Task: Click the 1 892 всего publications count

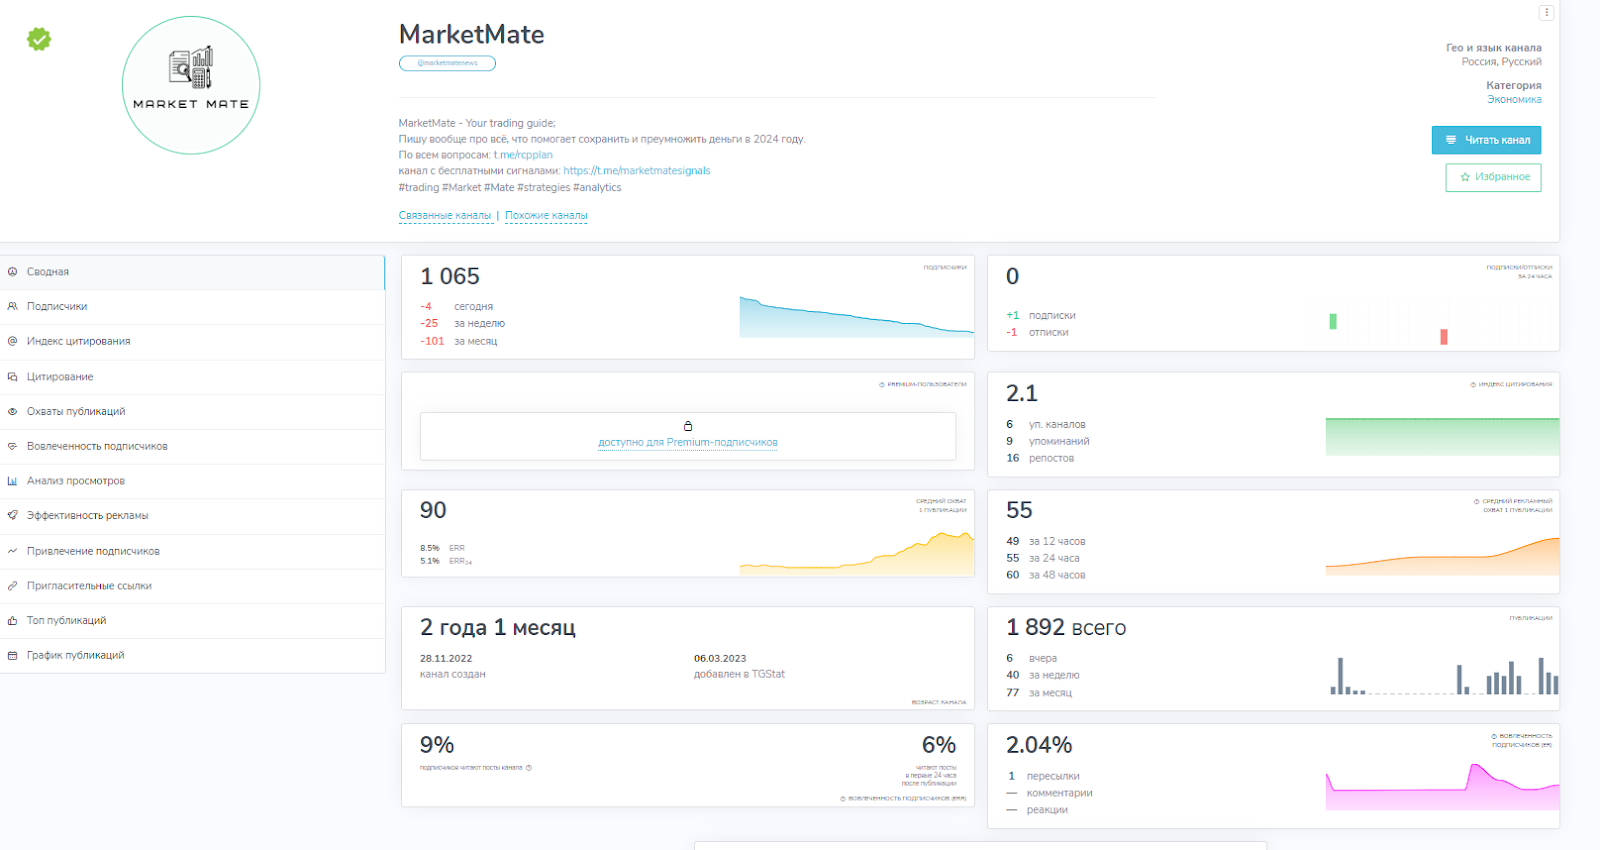Action: point(1066,627)
